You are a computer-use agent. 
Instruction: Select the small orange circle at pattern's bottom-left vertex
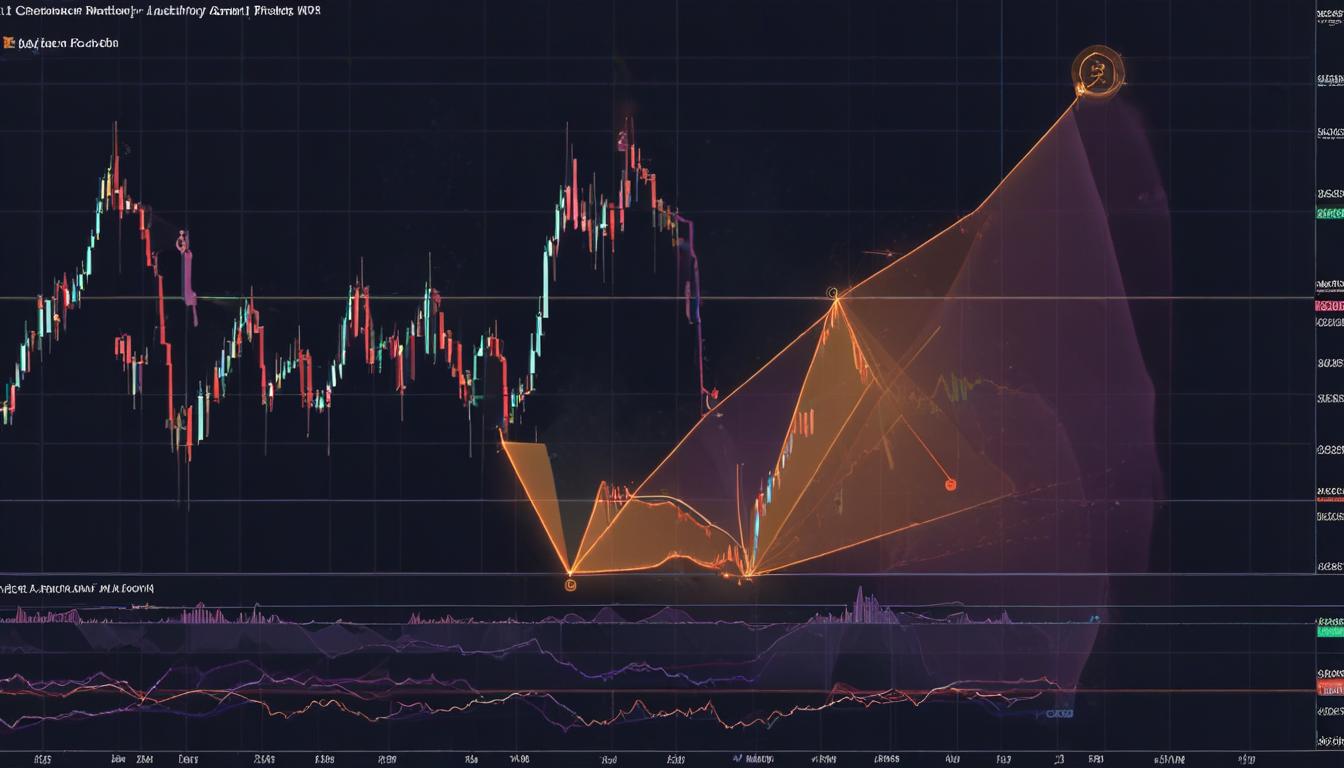pos(570,584)
